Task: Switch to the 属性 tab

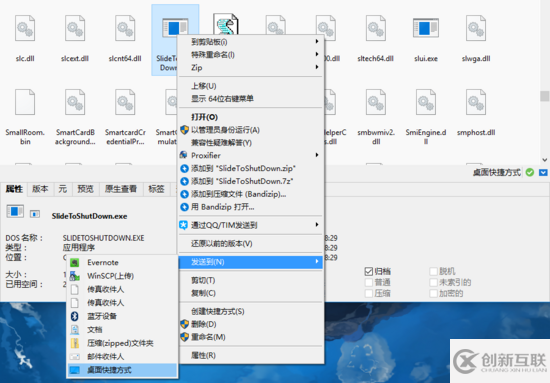Action: click(14, 189)
